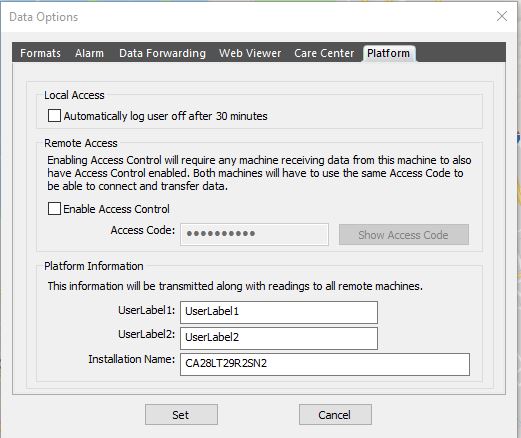Click the Local Access group label
The height and width of the screenshot is (438, 521).
(x=74, y=95)
